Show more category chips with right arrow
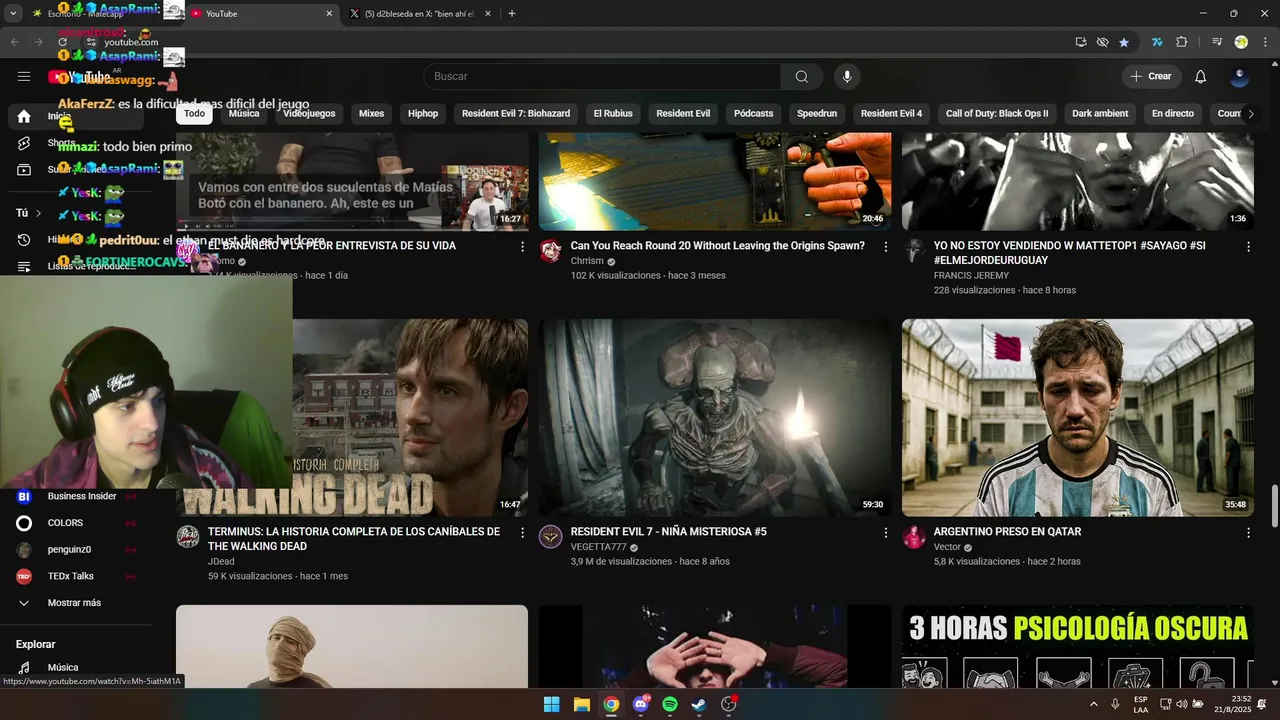The image size is (1280, 720). coord(1250,114)
